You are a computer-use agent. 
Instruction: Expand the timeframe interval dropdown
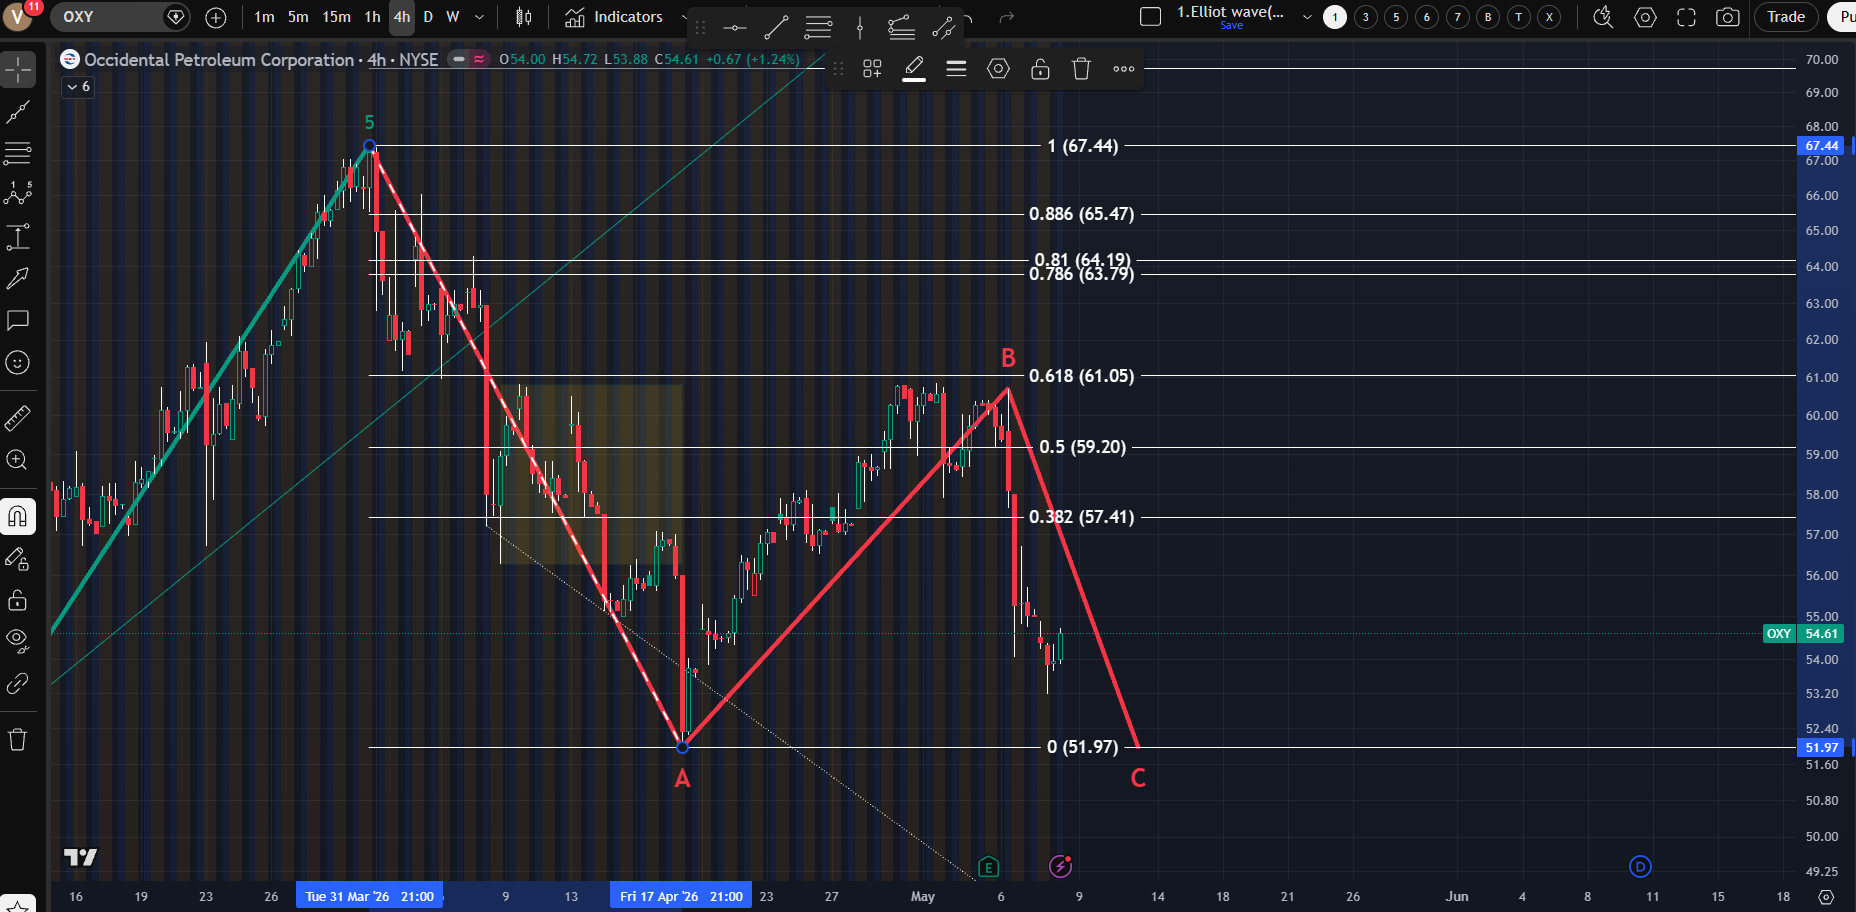click(x=479, y=17)
